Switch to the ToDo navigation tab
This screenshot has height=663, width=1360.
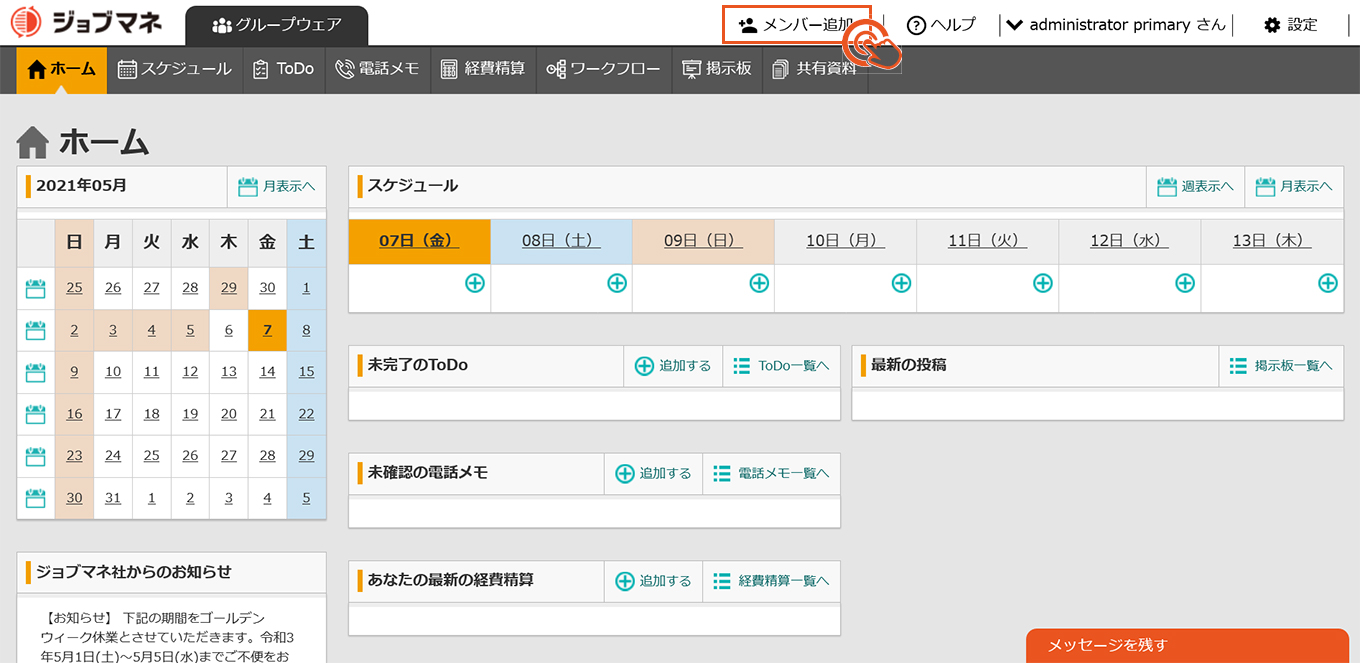[284, 69]
